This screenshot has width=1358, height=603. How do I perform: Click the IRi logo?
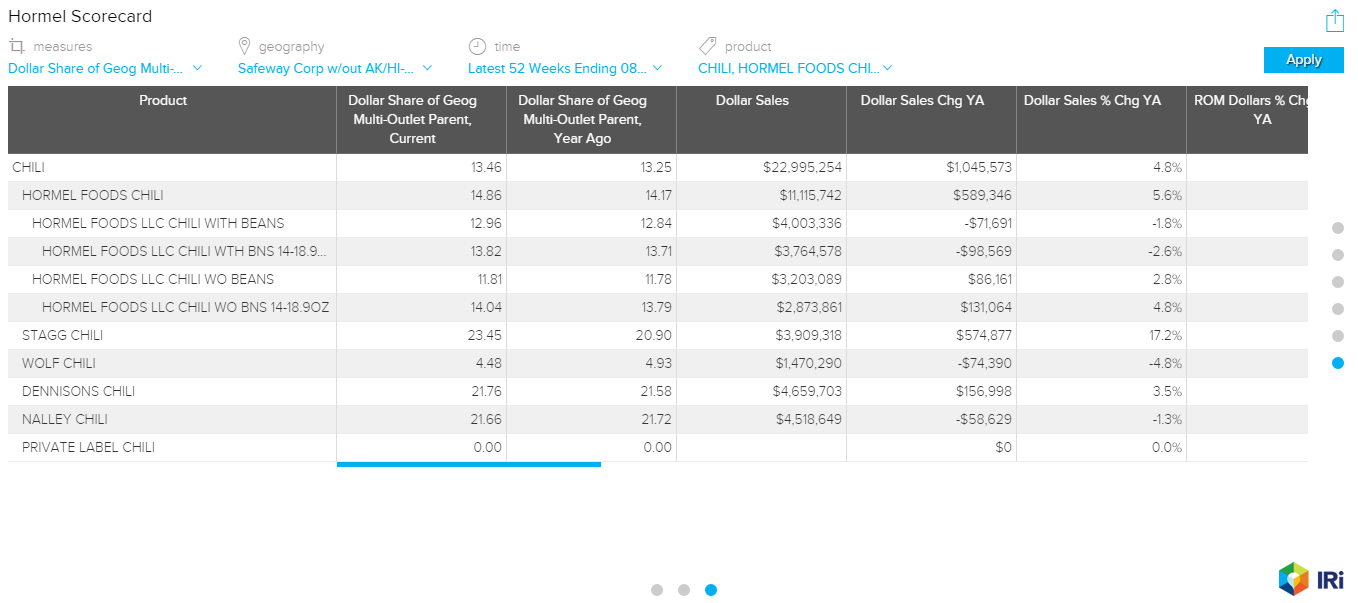pos(1310,578)
